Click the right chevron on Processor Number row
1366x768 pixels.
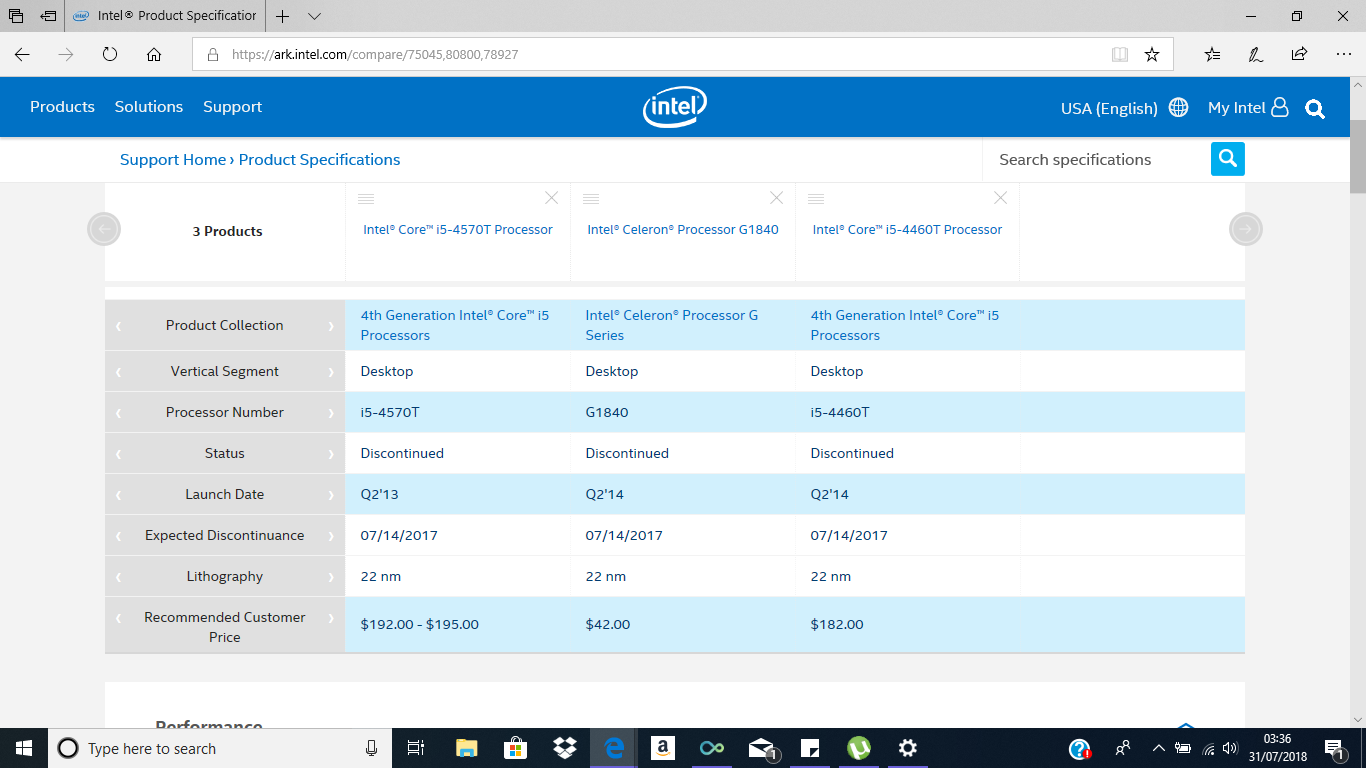tap(331, 413)
